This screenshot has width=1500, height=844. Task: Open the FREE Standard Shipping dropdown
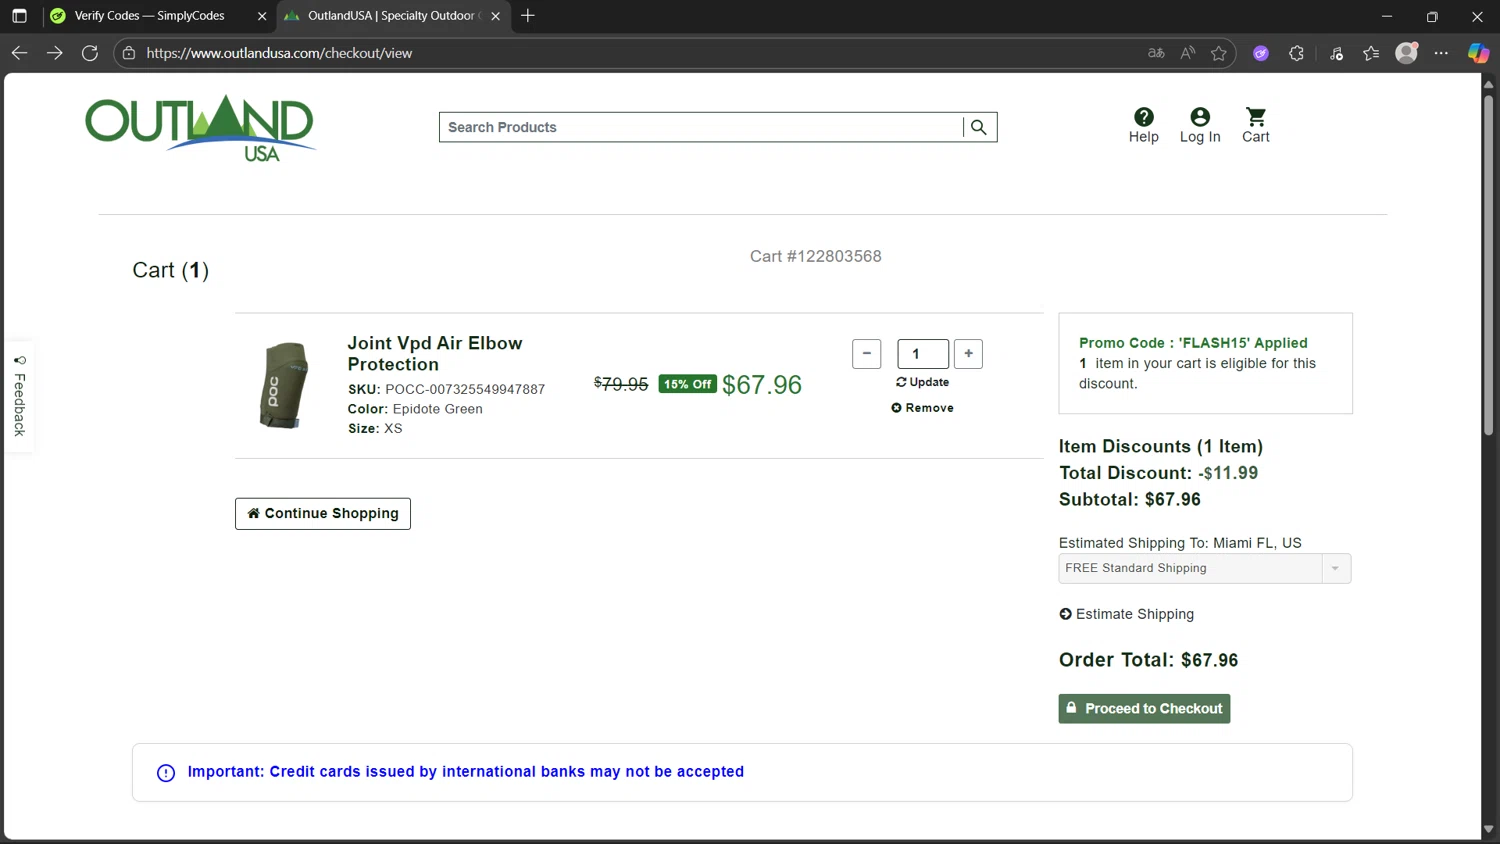pyautogui.click(x=1205, y=568)
